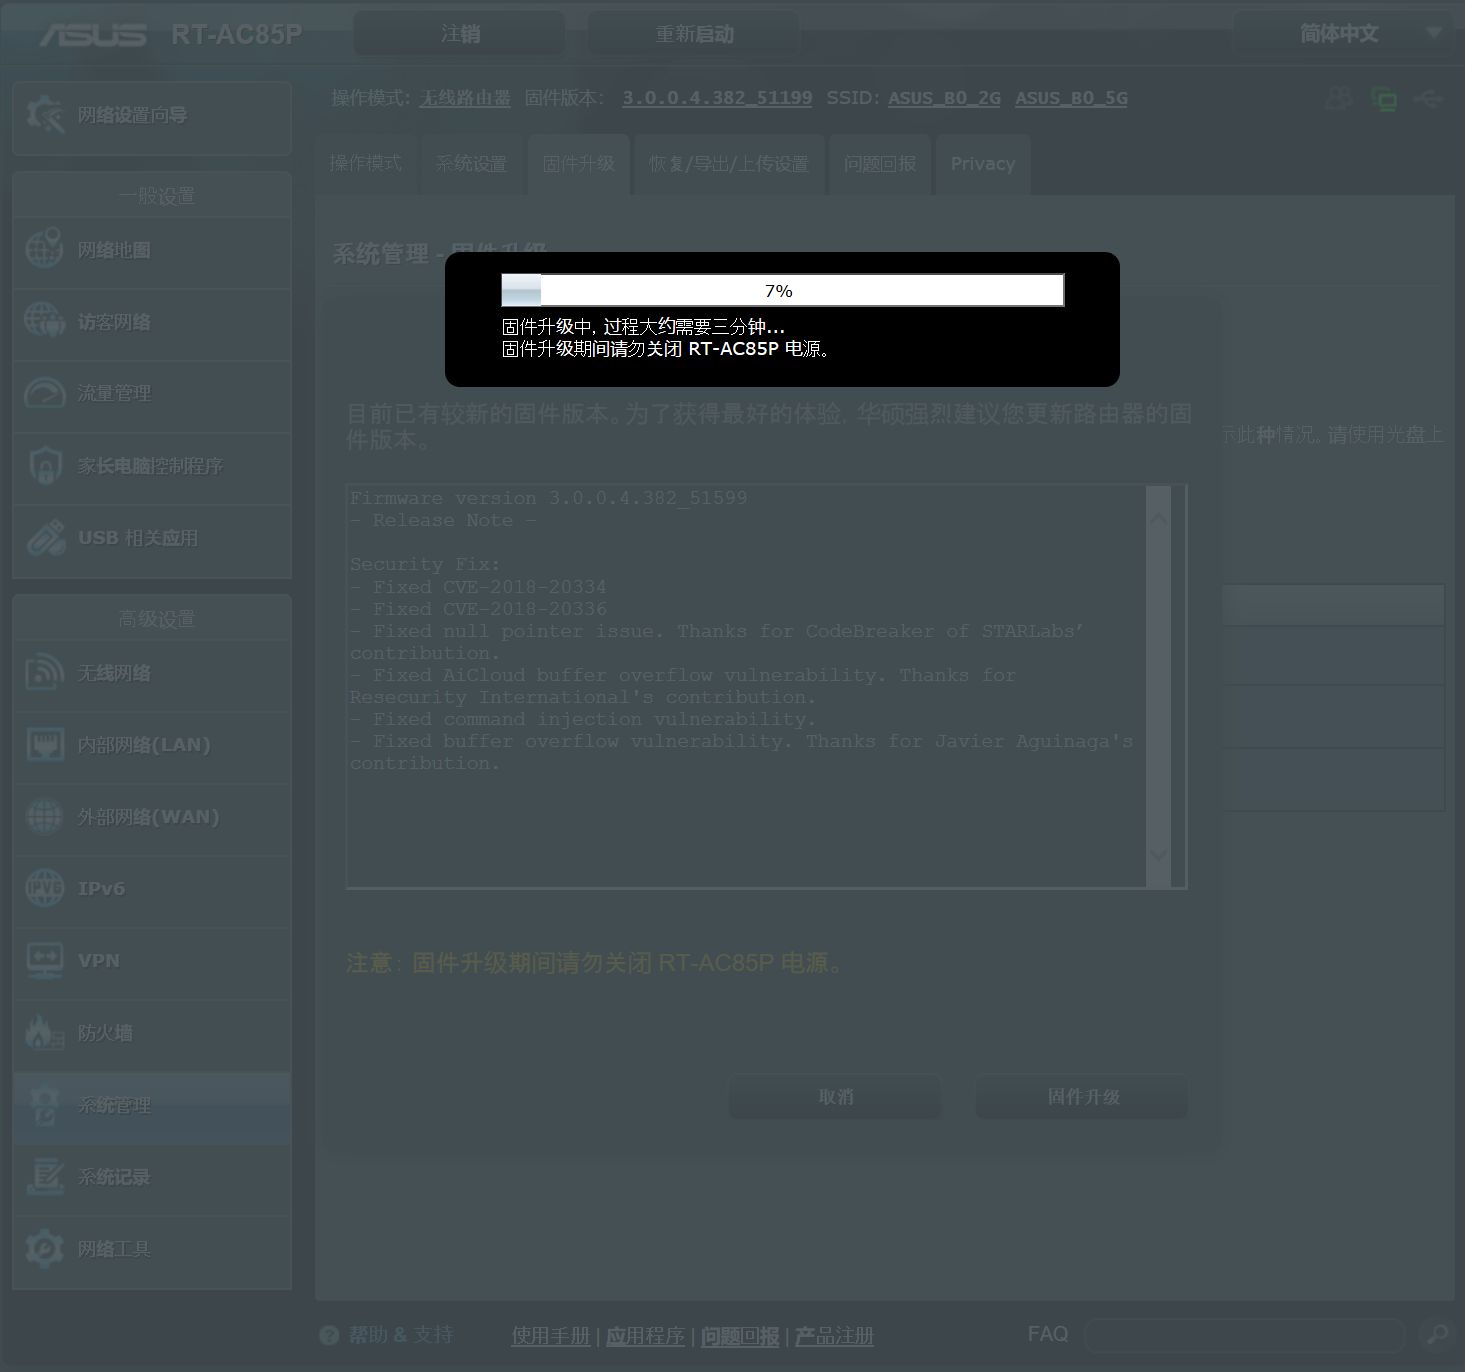Open the 系统管理 icon
The height and width of the screenshot is (1372, 1465).
click(45, 1104)
